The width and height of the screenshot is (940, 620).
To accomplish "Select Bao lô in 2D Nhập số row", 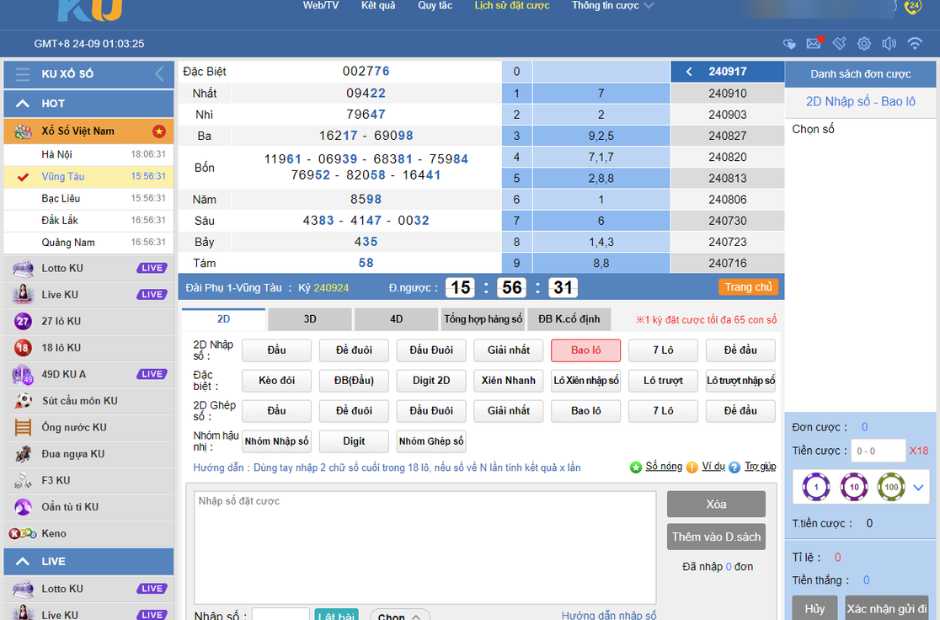I will (586, 350).
